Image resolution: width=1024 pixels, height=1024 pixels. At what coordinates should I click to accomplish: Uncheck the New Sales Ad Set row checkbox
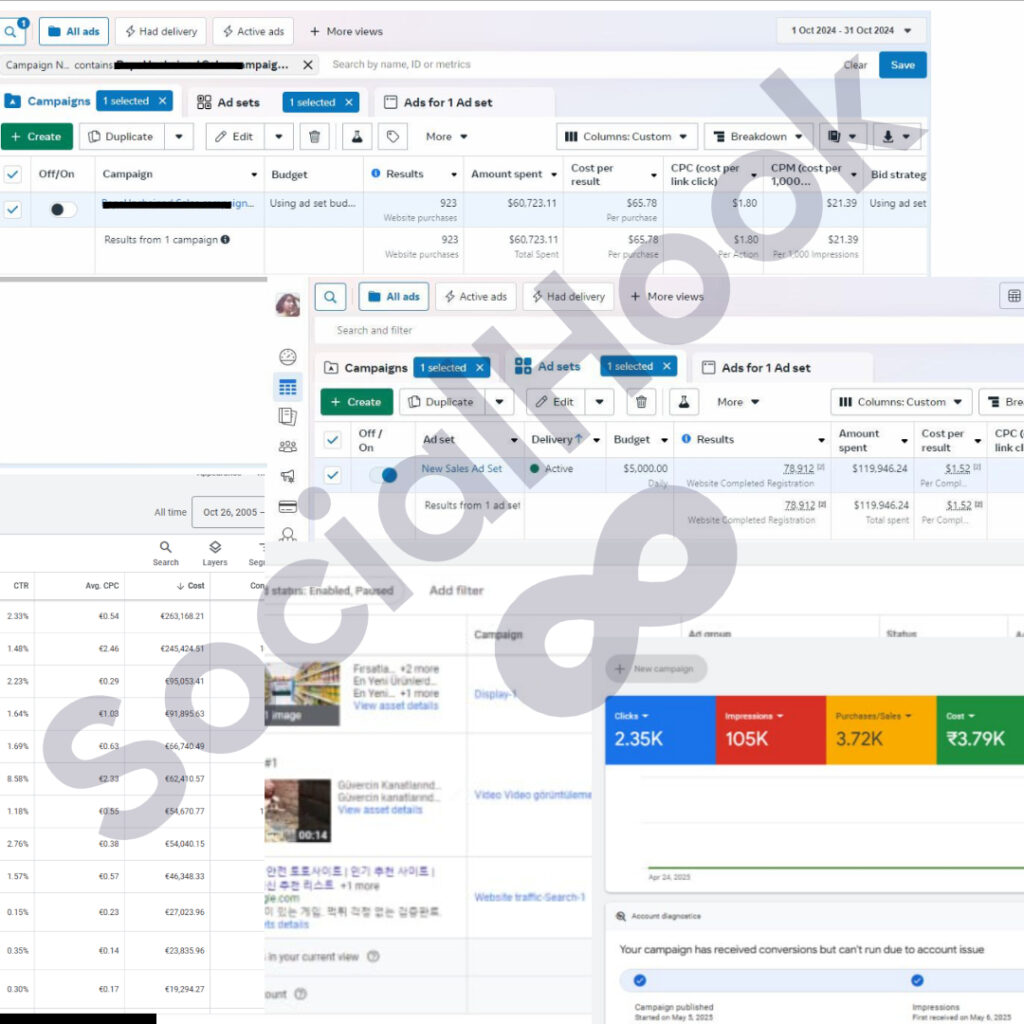pos(332,475)
